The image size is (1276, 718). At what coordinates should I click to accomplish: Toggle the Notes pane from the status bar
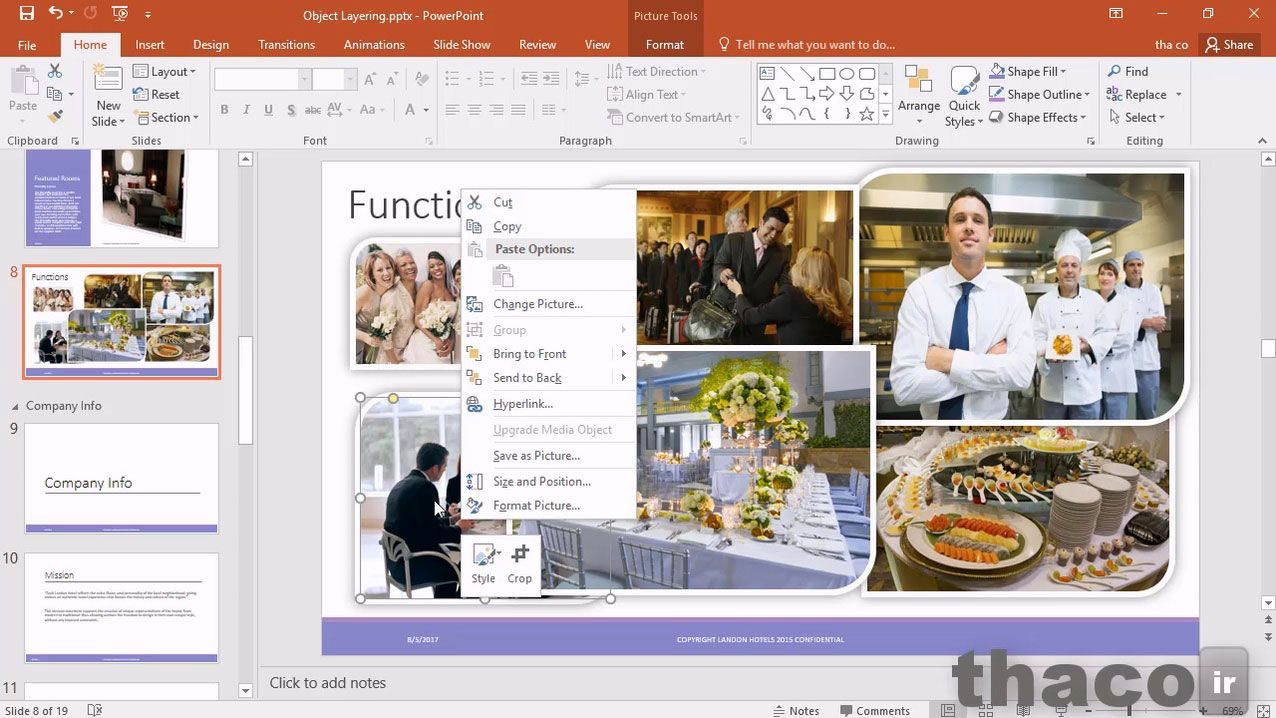tap(796, 710)
